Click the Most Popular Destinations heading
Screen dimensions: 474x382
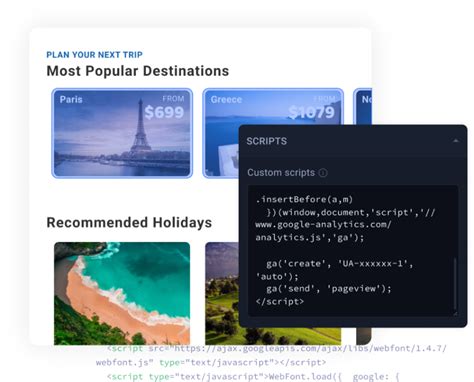pyautogui.click(x=138, y=71)
